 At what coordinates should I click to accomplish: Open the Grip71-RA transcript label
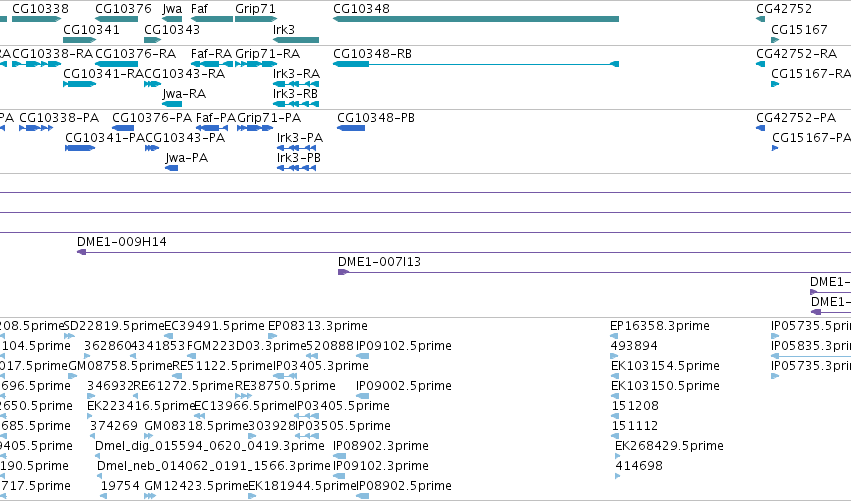[267, 54]
